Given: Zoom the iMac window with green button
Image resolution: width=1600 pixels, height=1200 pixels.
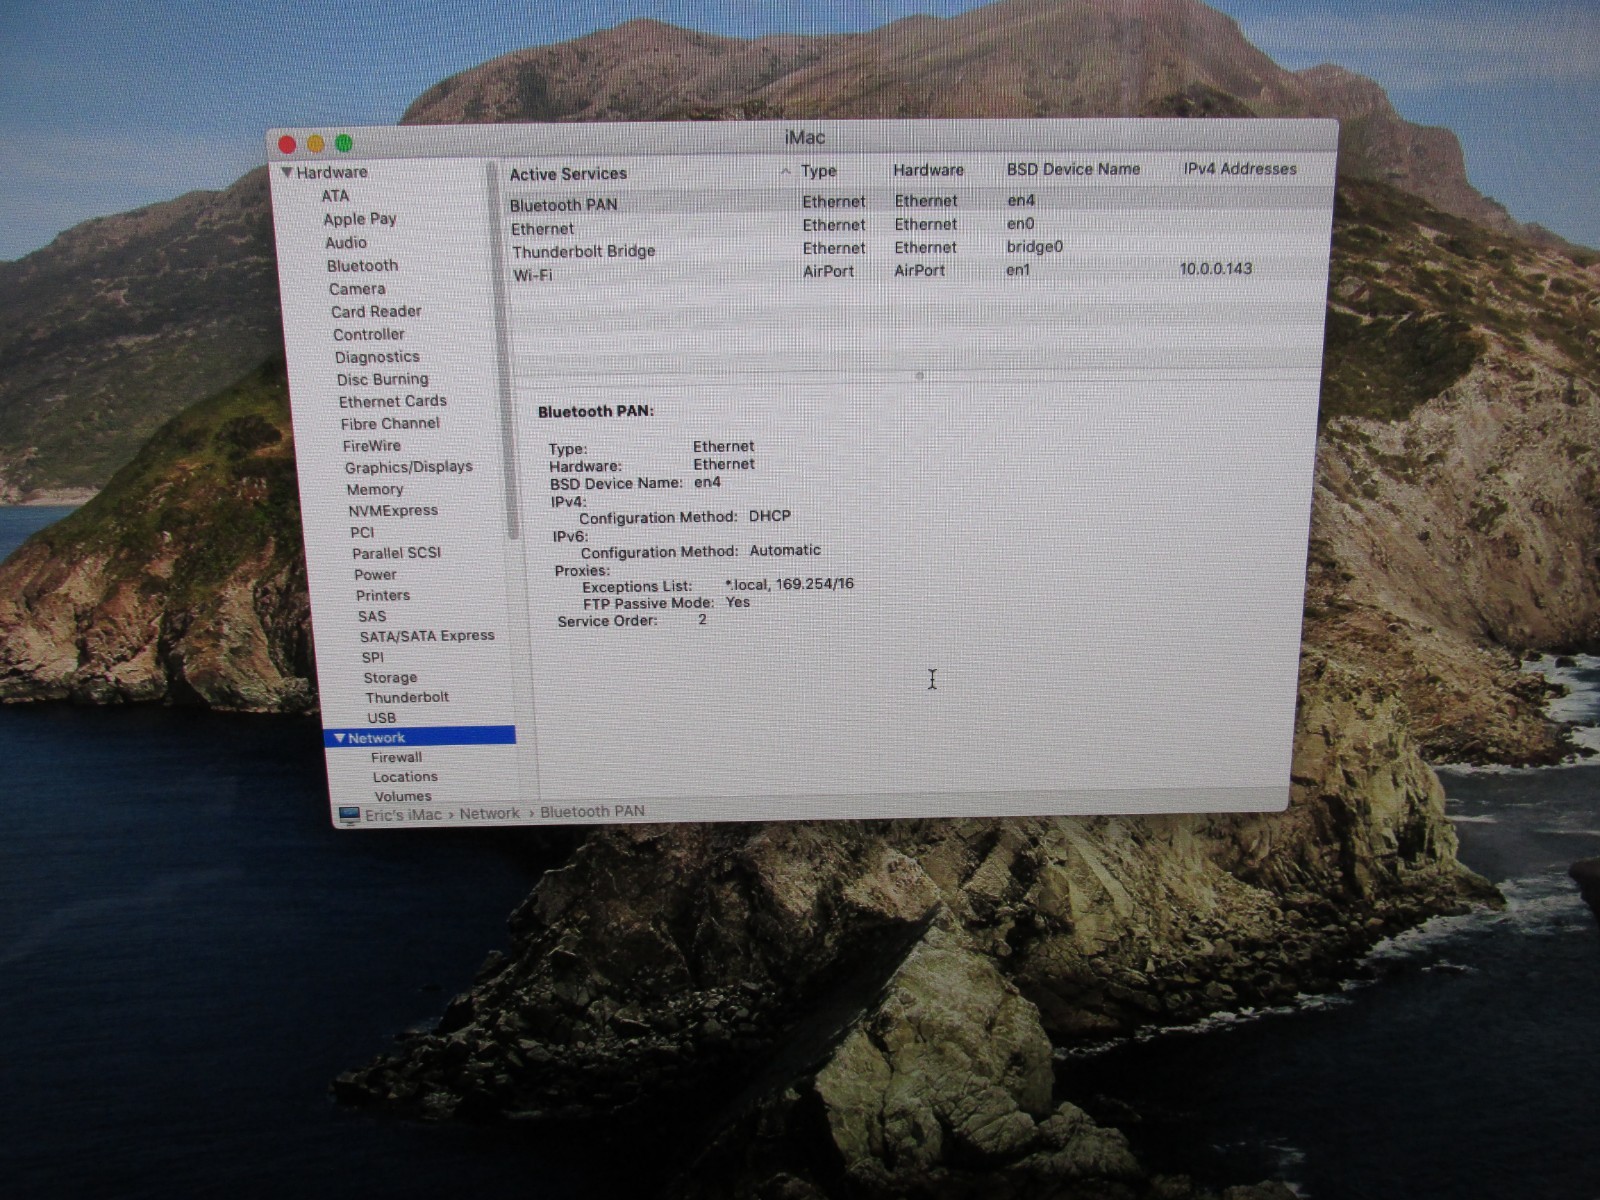Looking at the screenshot, I should pos(344,143).
